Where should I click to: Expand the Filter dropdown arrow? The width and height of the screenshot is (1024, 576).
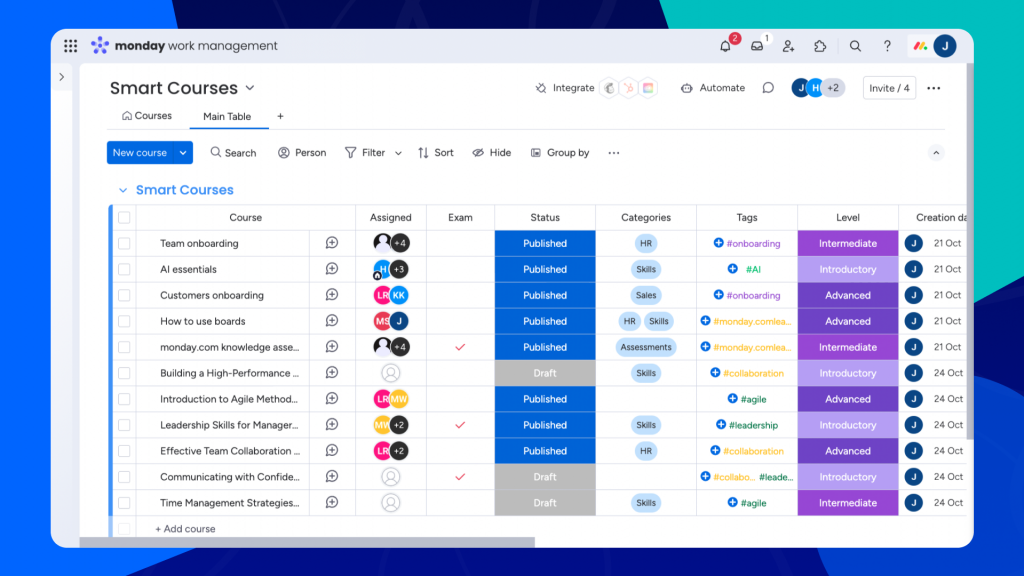[397, 152]
